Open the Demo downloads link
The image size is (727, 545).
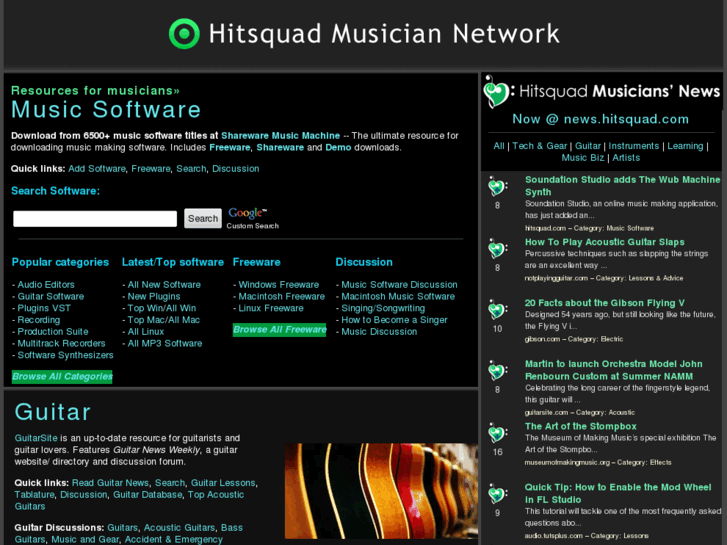pyautogui.click(x=338, y=147)
